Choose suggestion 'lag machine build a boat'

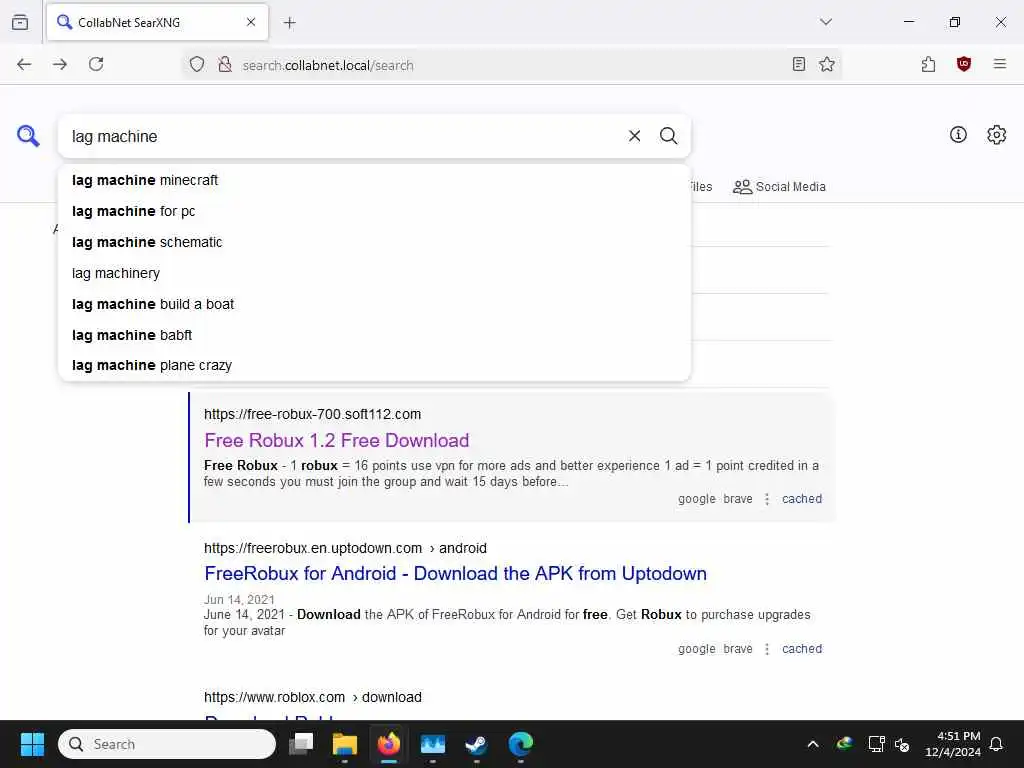click(x=374, y=304)
